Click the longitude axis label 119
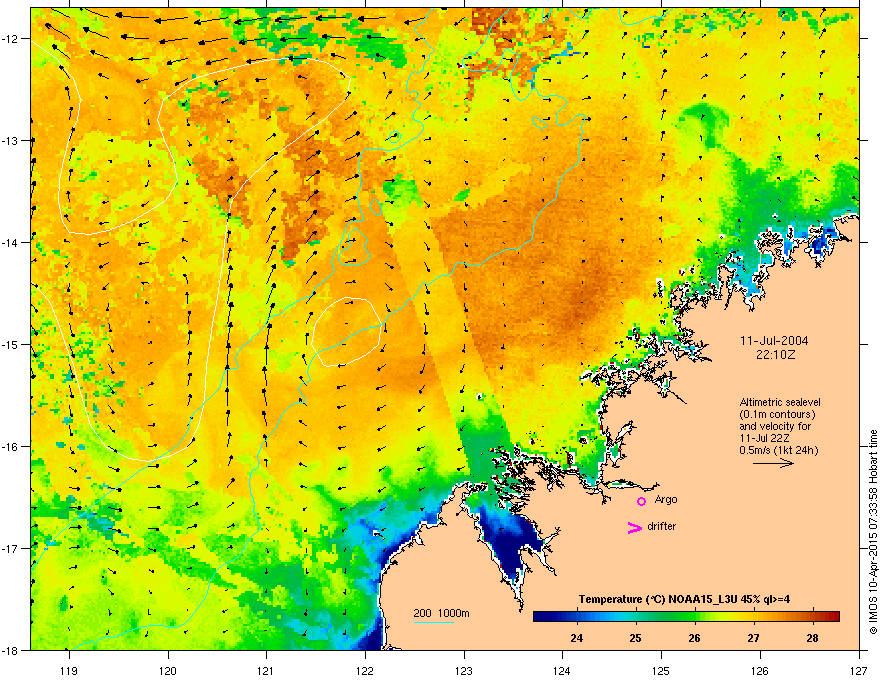 [69, 670]
